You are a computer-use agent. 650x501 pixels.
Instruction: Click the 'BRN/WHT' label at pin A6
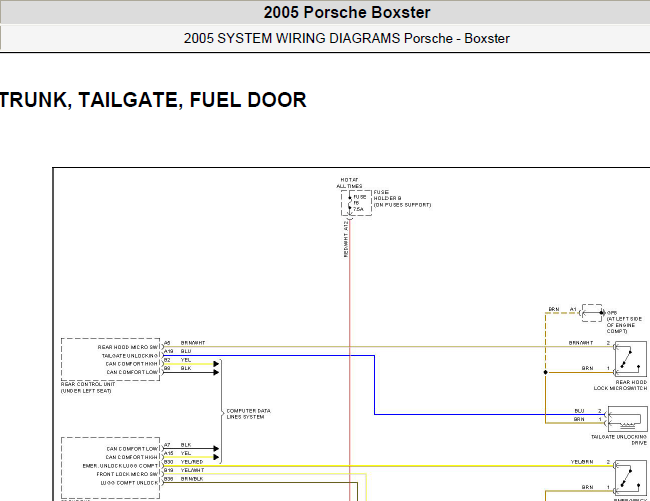(193, 343)
